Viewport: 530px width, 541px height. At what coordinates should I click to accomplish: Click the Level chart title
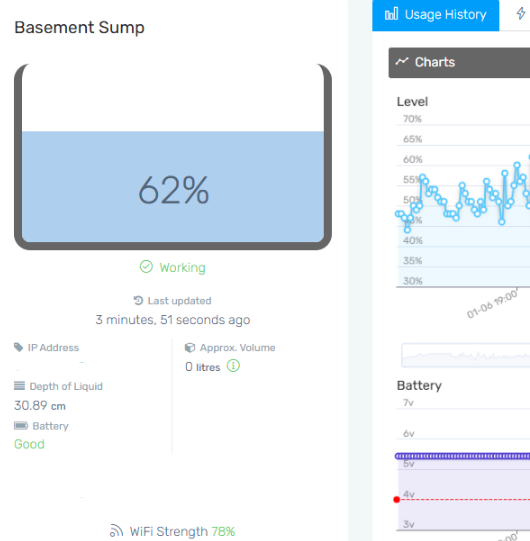pos(412,102)
